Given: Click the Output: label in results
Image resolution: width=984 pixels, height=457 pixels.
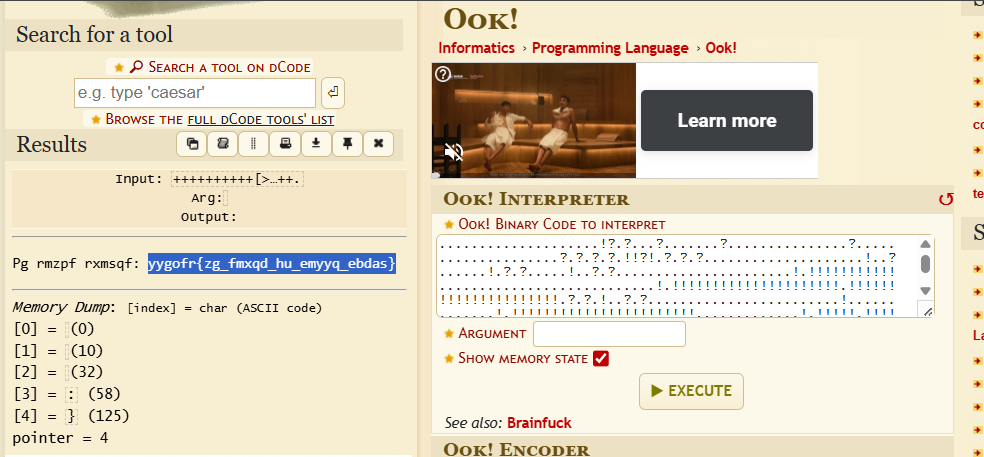Looking at the screenshot, I should 208,217.
